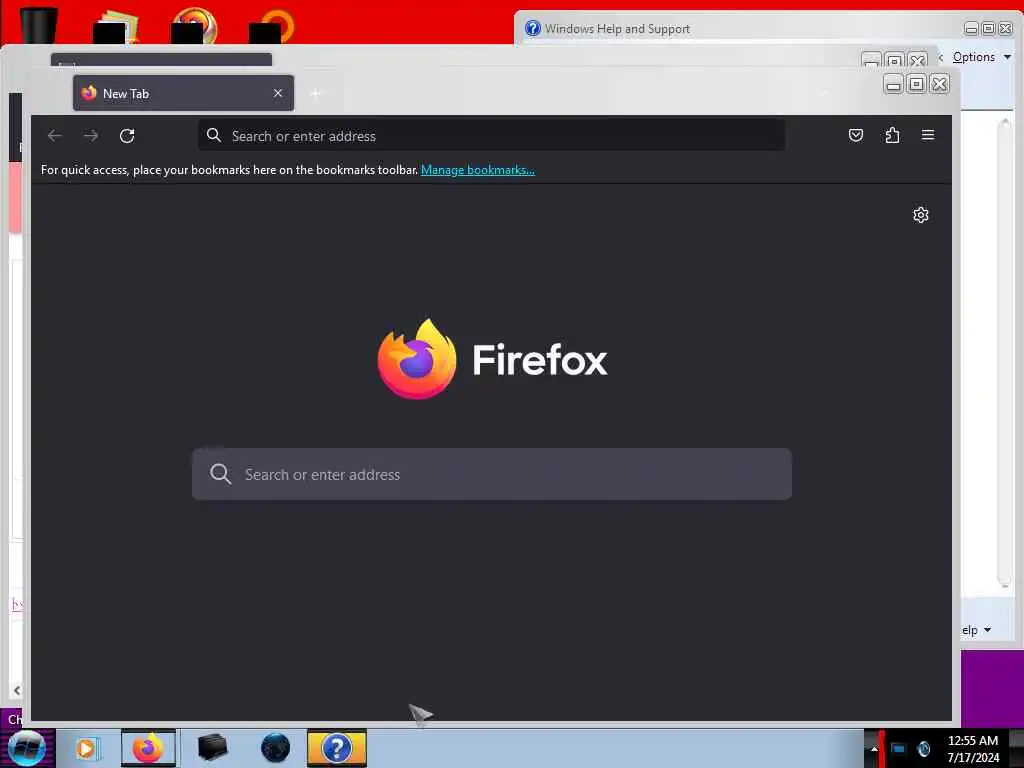Close the Firefox window
The image size is (1024, 768).
939,84
